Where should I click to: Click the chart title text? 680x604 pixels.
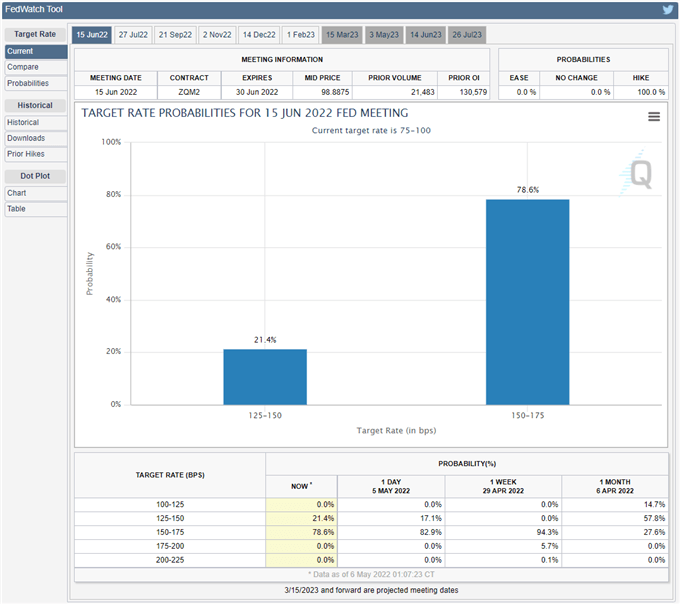245,113
